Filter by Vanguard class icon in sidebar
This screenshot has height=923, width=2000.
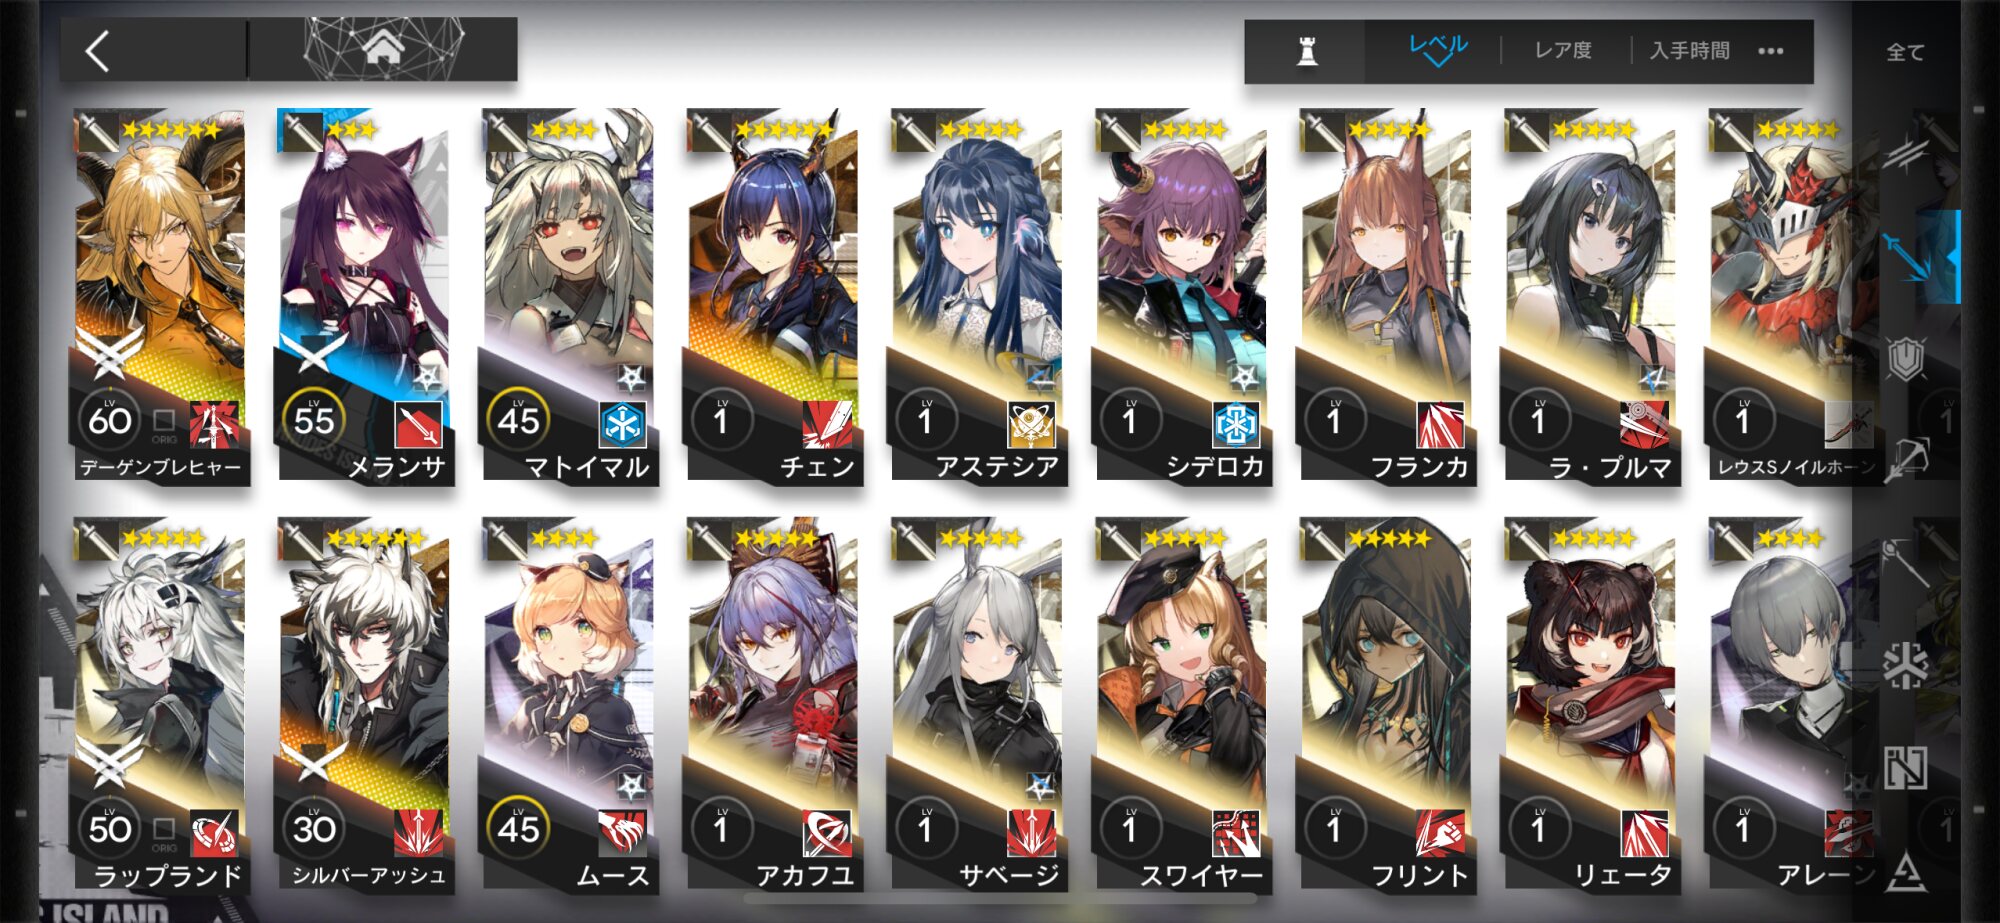click(x=1906, y=153)
